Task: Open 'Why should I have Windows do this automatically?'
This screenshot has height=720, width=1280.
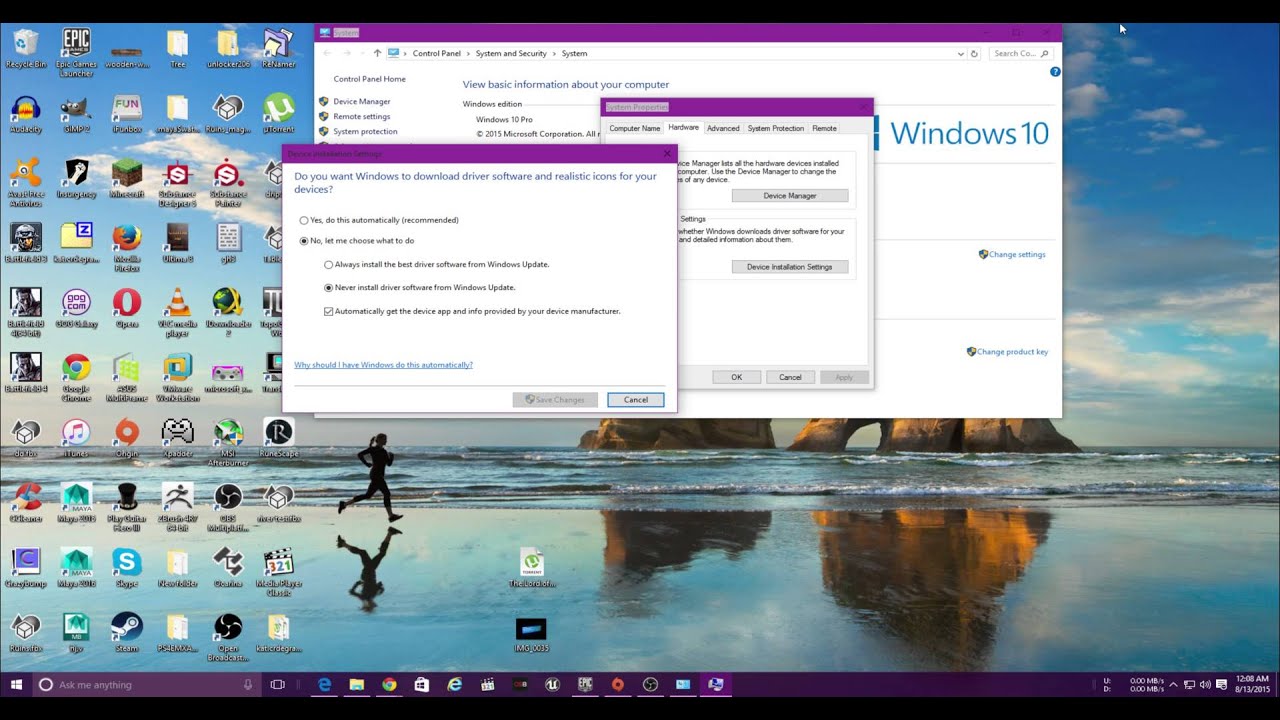Action: (383, 365)
